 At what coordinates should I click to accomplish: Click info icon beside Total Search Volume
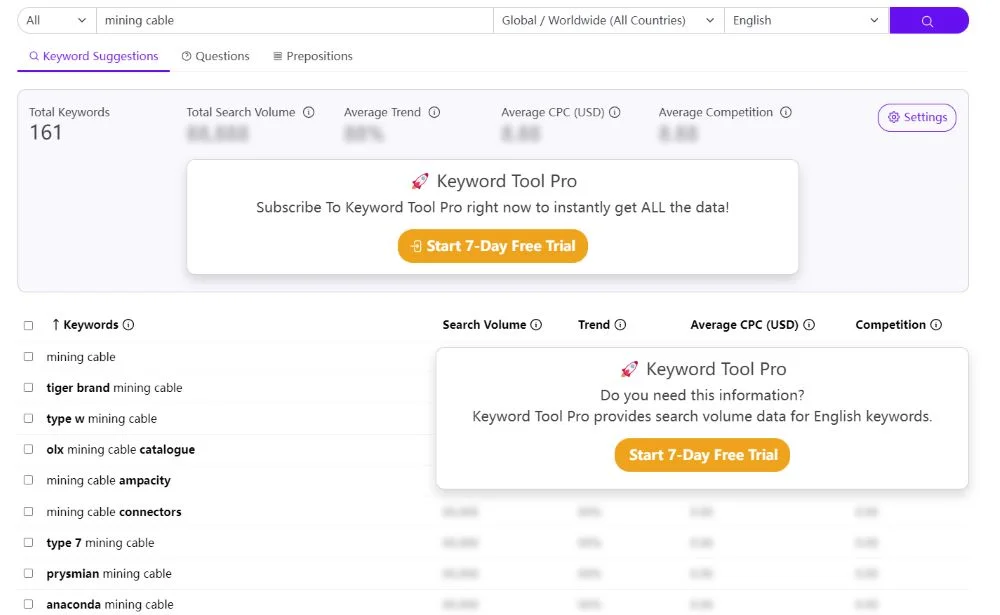pyautogui.click(x=309, y=113)
